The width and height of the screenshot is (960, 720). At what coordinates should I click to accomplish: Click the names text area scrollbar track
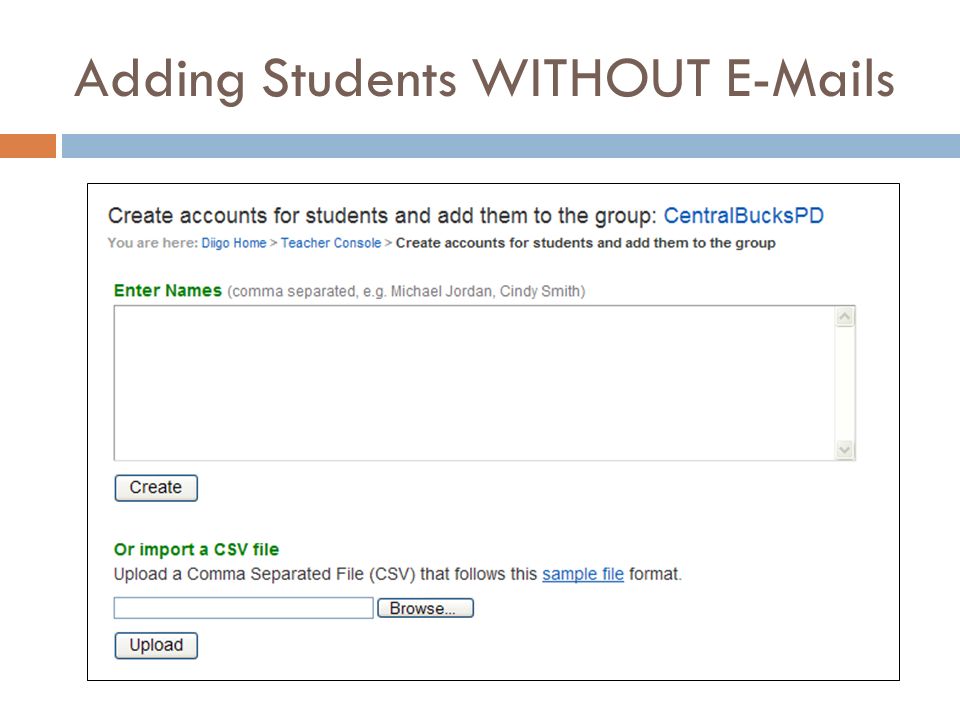click(845, 383)
